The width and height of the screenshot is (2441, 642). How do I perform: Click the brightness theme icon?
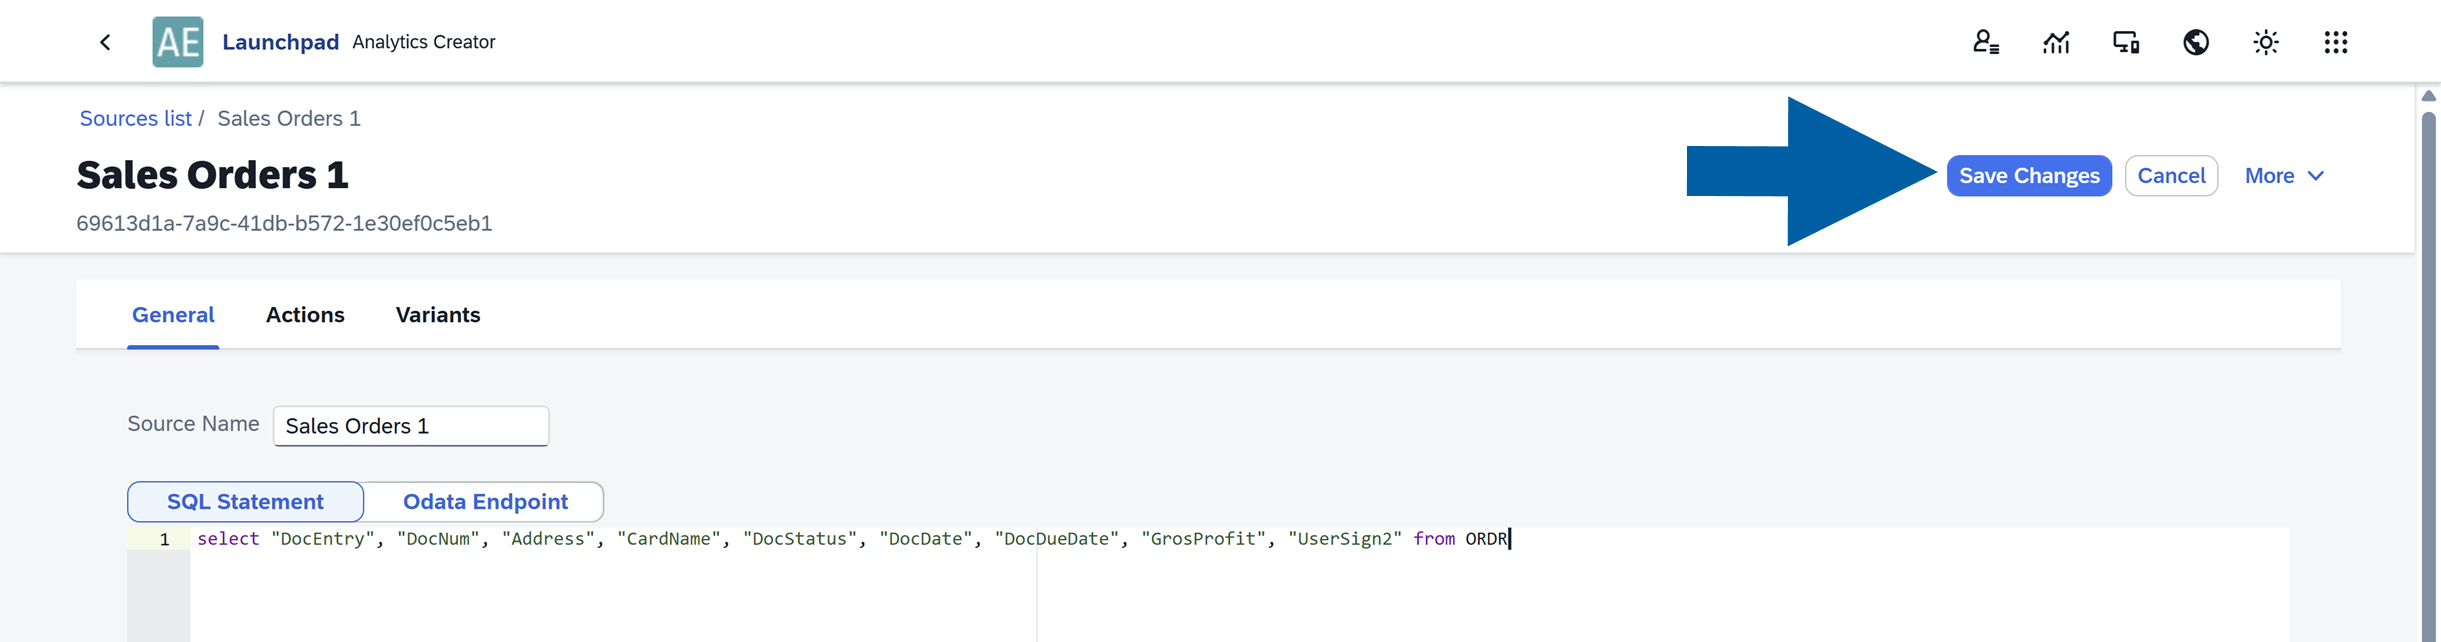click(2265, 42)
